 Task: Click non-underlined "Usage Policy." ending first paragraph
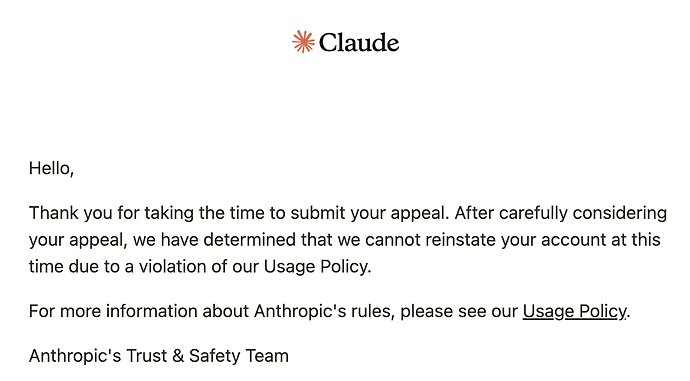click(317, 267)
